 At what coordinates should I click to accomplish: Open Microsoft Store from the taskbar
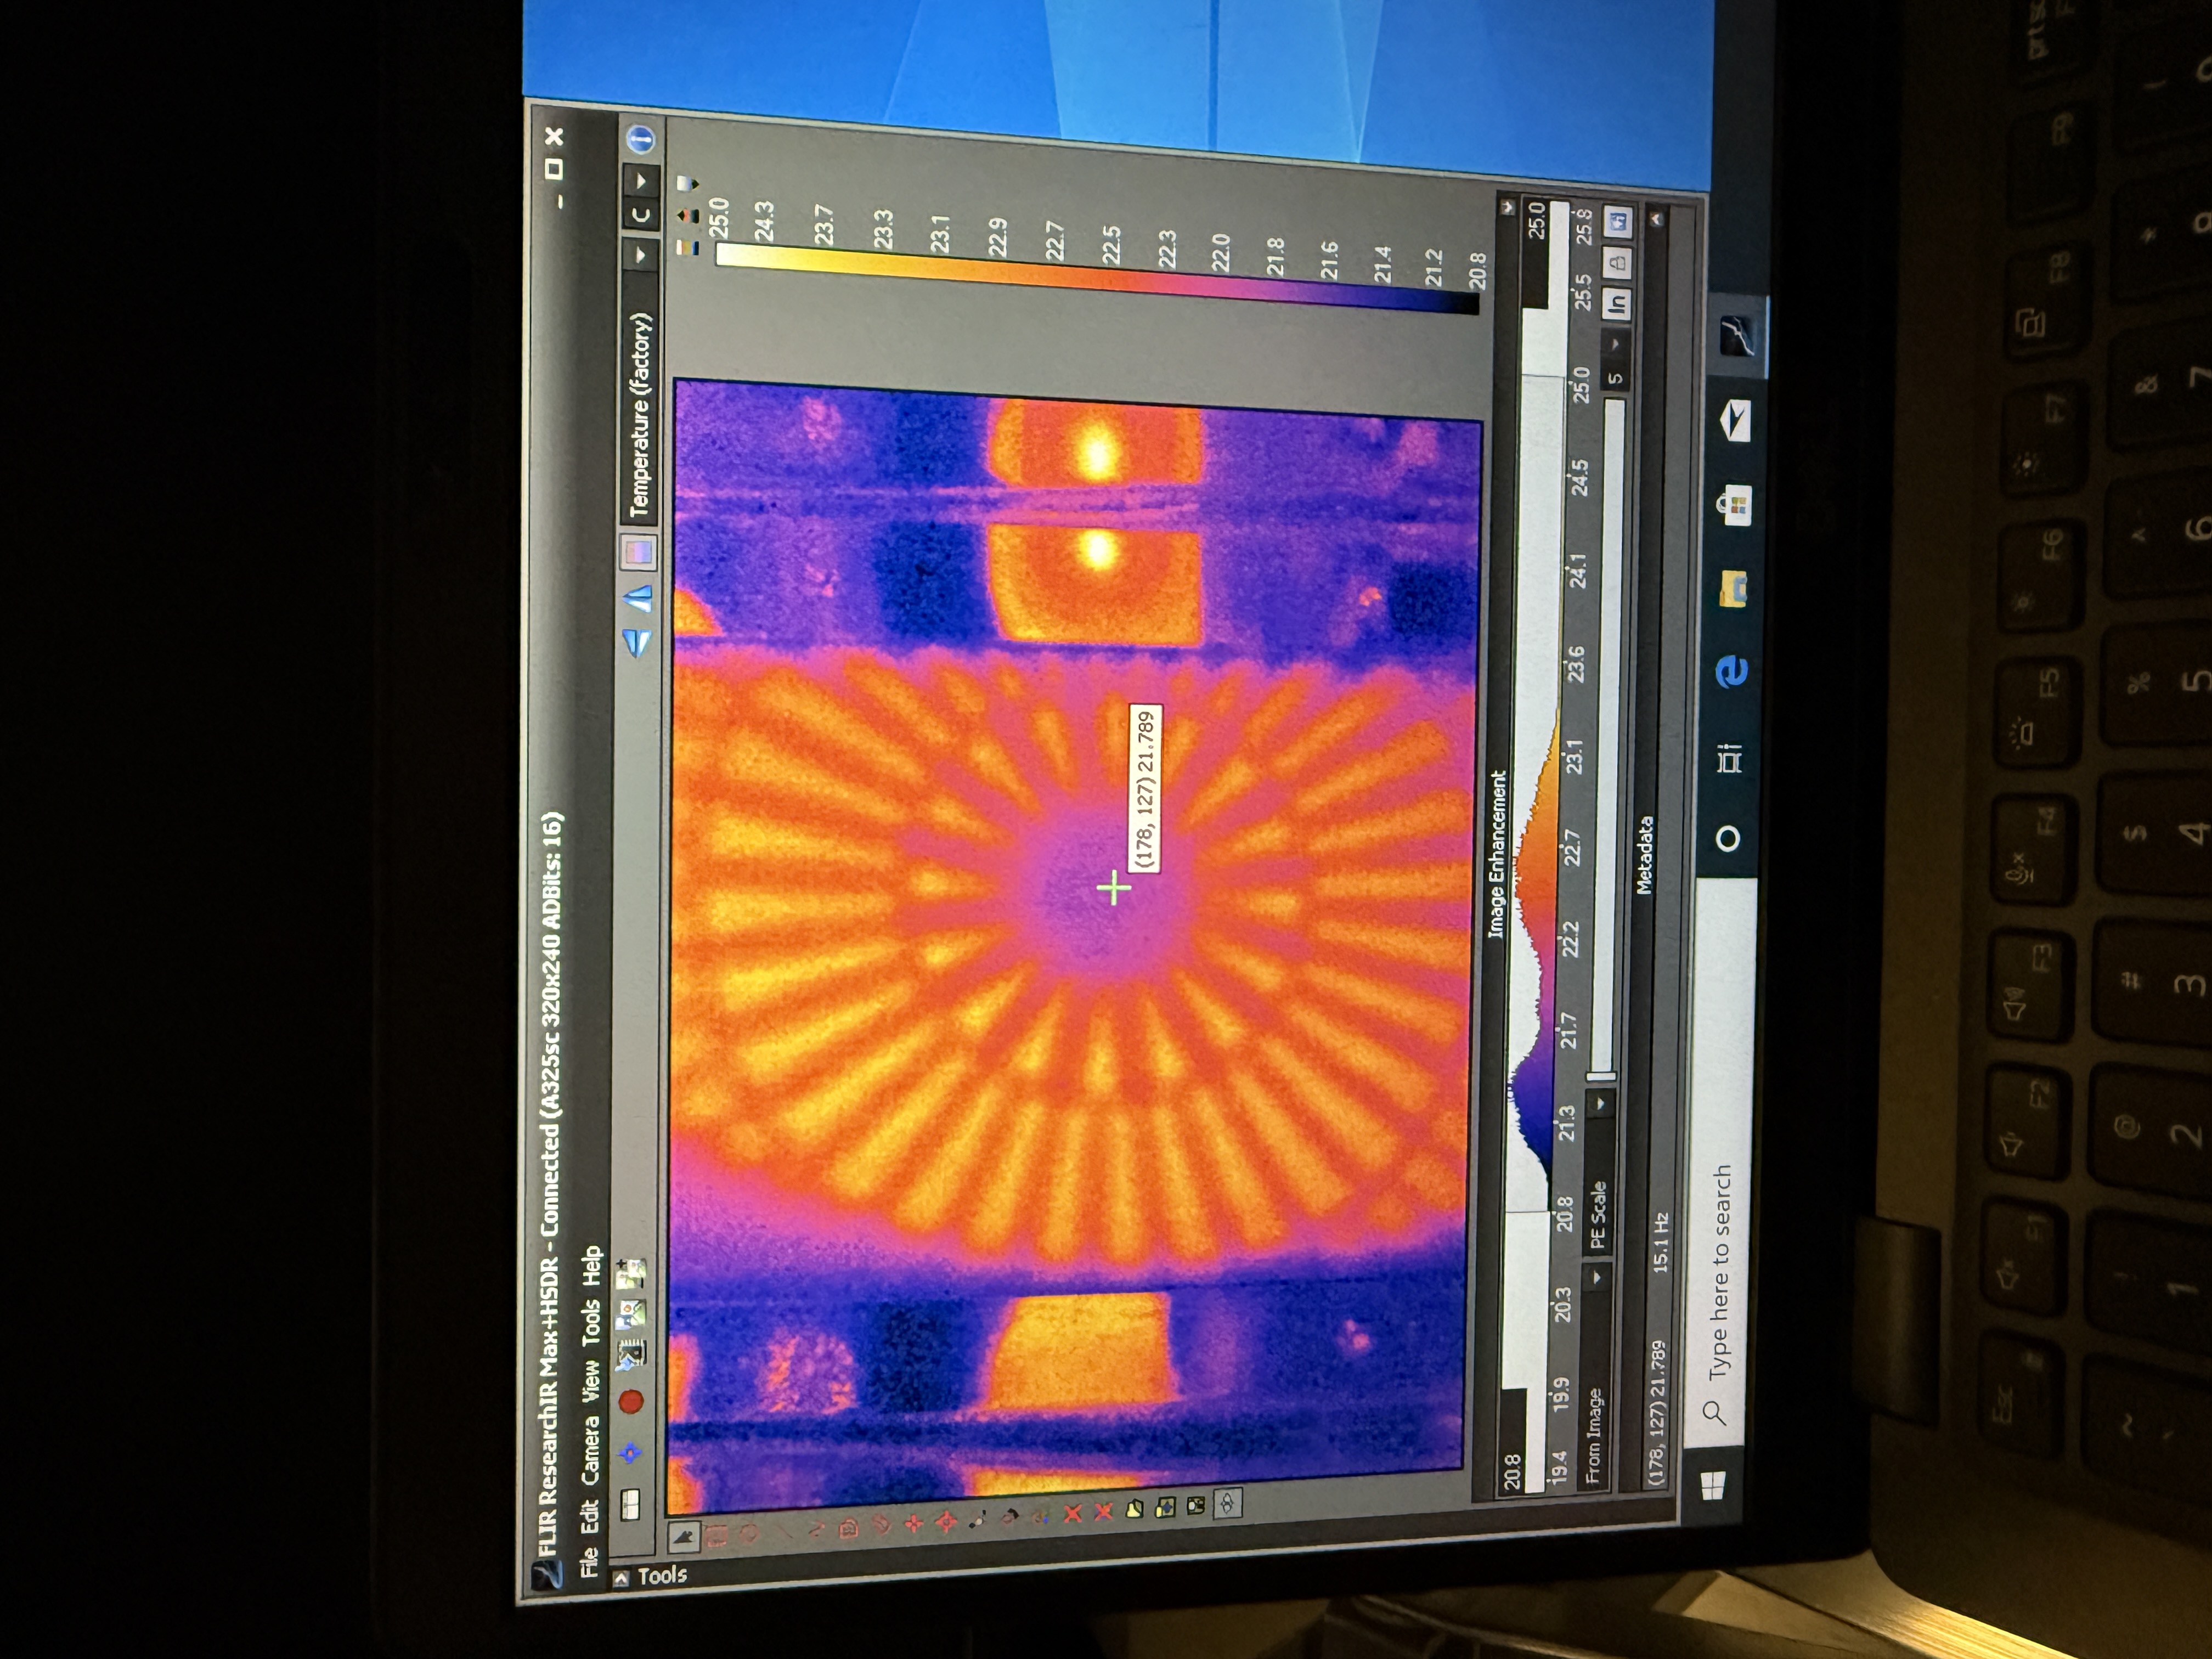pos(1735,506)
